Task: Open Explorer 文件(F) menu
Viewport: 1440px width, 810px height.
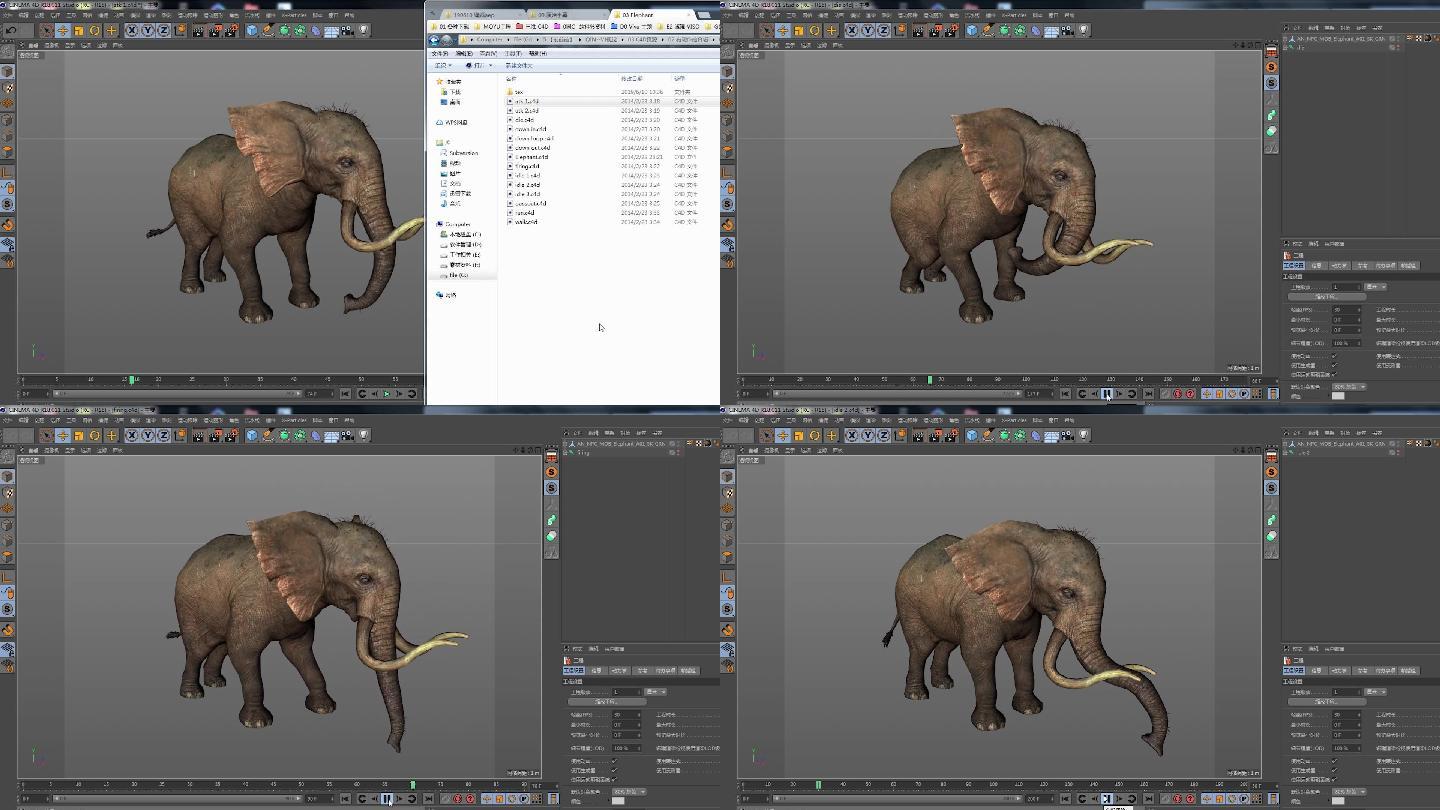Action: pos(439,53)
